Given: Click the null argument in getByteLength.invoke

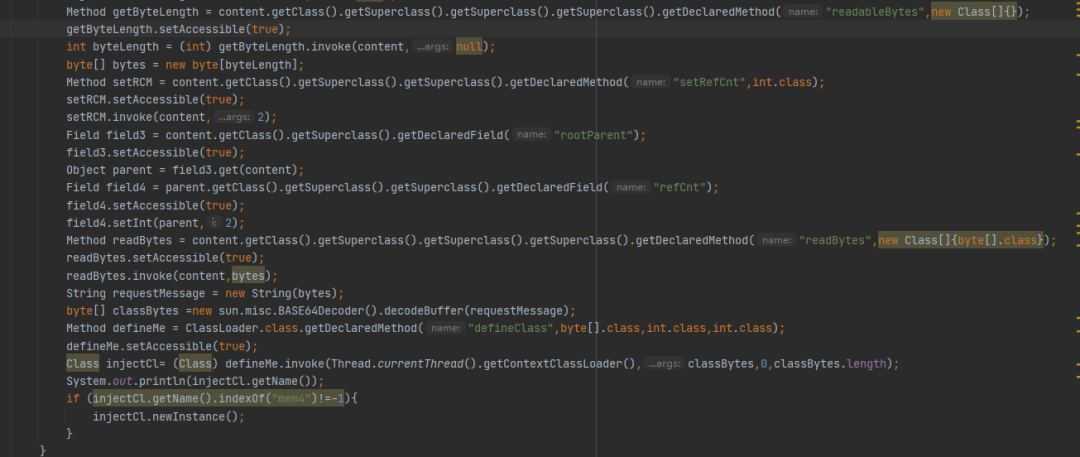Looking at the screenshot, I should click(x=469, y=47).
